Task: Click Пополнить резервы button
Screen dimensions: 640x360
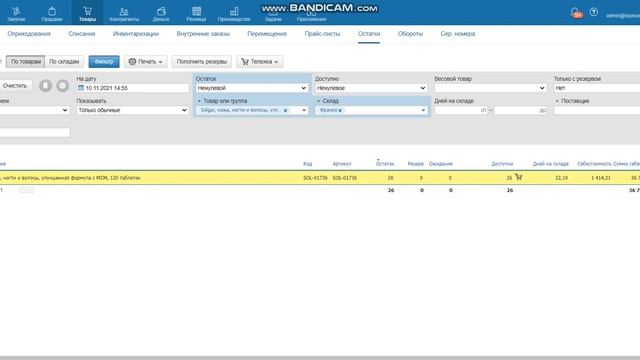Action: (202, 62)
